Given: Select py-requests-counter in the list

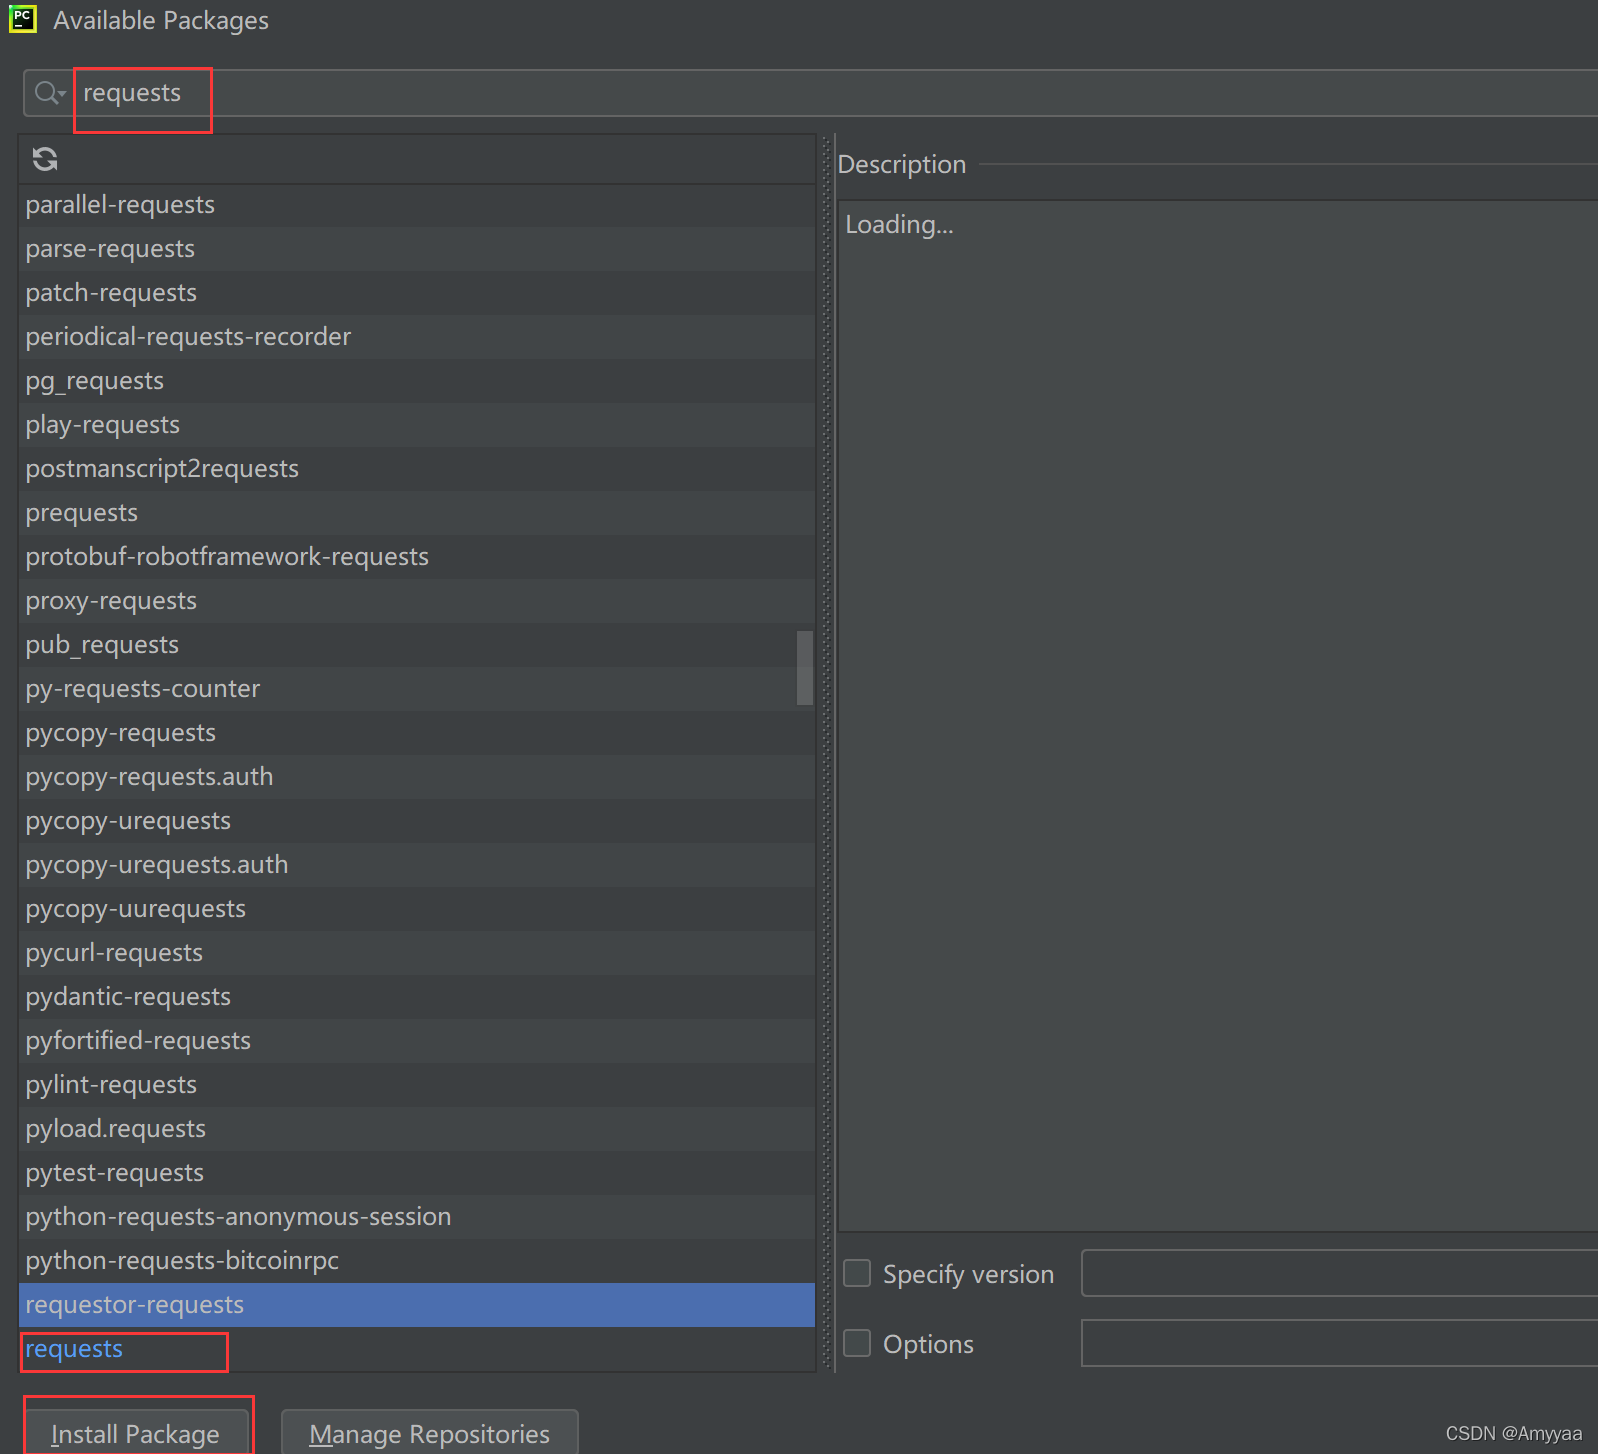Looking at the screenshot, I should pyautogui.click(x=417, y=689).
